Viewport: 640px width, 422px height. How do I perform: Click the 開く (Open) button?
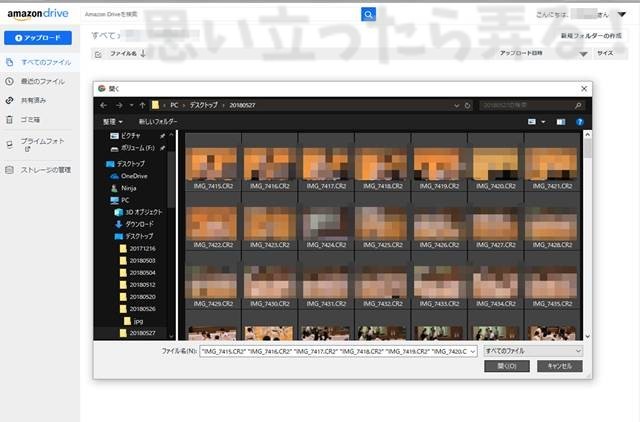tap(507, 366)
